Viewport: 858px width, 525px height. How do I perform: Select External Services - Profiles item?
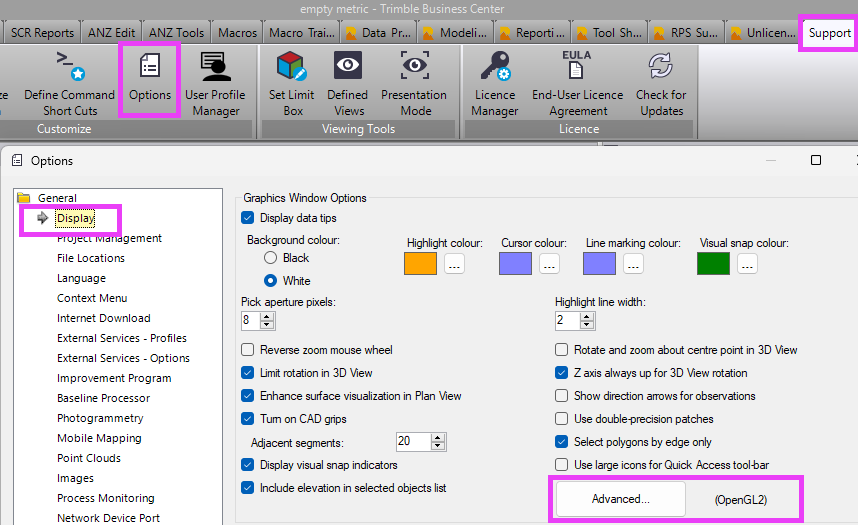(x=121, y=338)
